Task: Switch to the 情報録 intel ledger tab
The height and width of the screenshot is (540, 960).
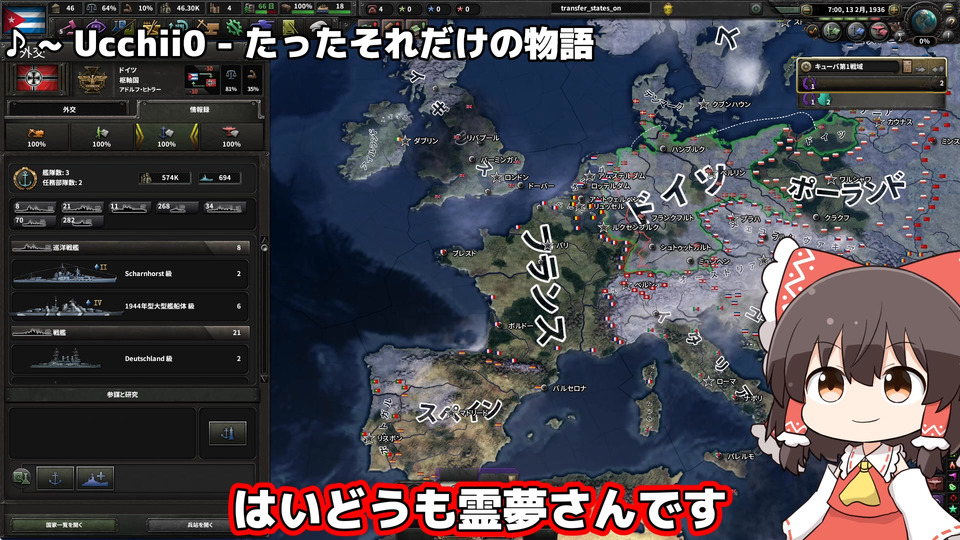Action: click(x=200, y=110)
